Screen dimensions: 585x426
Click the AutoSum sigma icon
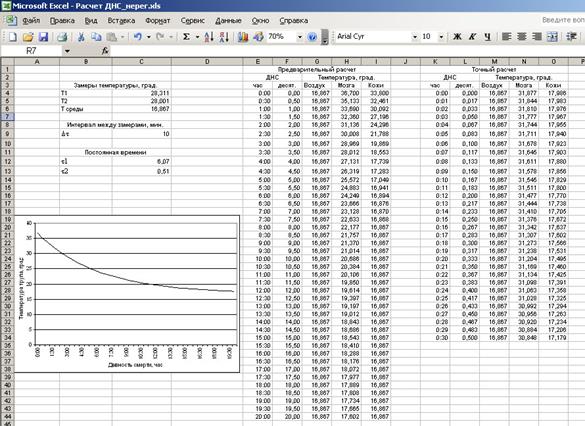coord(186,37)
